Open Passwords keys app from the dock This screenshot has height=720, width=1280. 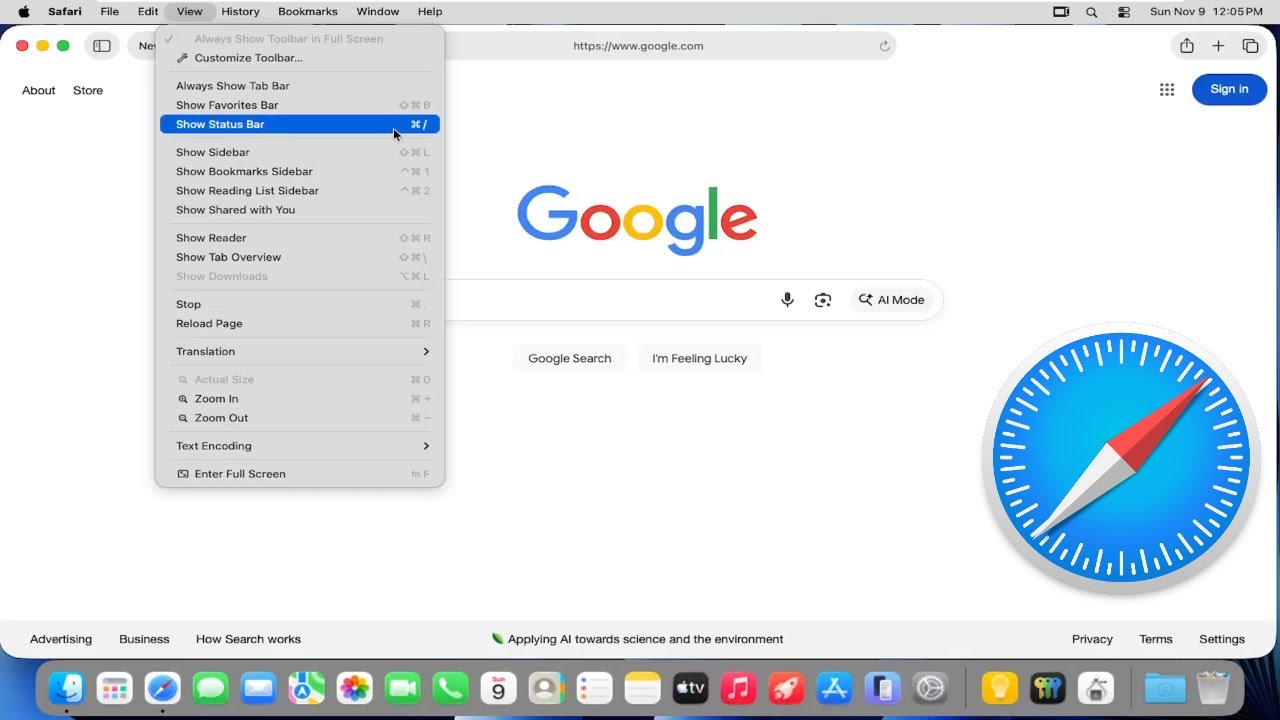click(1047, 688)
